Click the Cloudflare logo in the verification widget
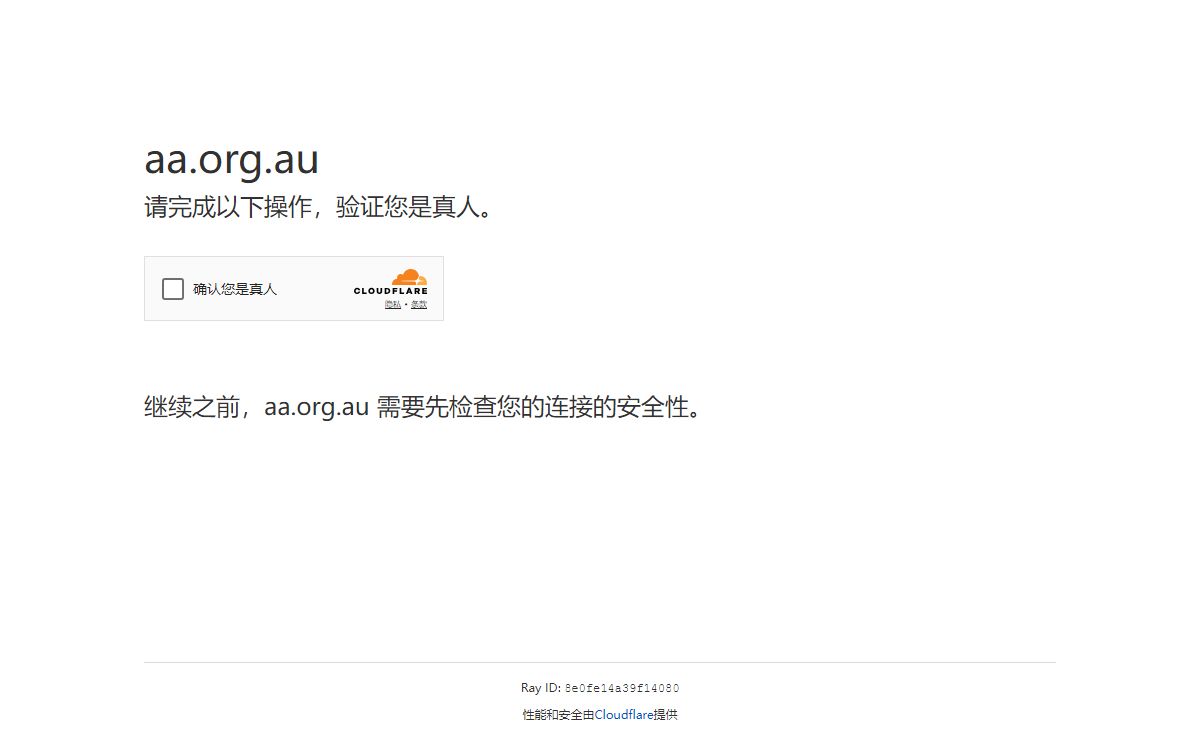1200x740 pixels. coord(390,282)
